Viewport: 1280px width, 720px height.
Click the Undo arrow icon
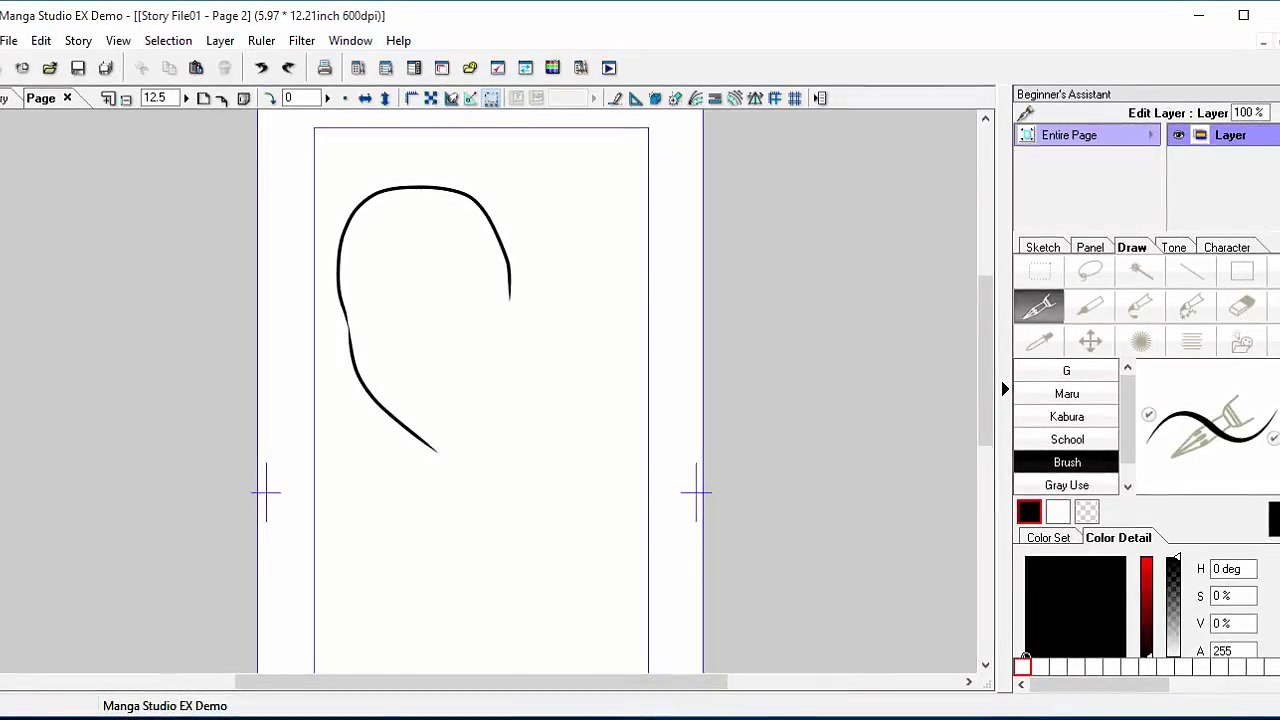tap(261, 68)
